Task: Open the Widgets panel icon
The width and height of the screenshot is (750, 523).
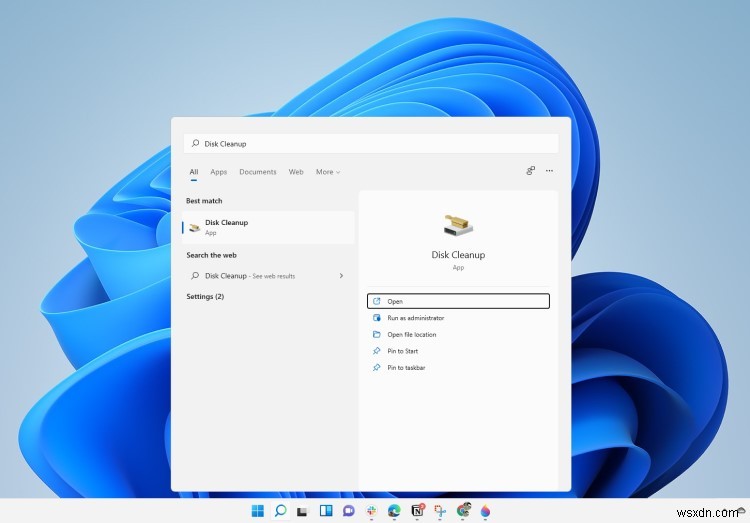Action: point(326,511)
